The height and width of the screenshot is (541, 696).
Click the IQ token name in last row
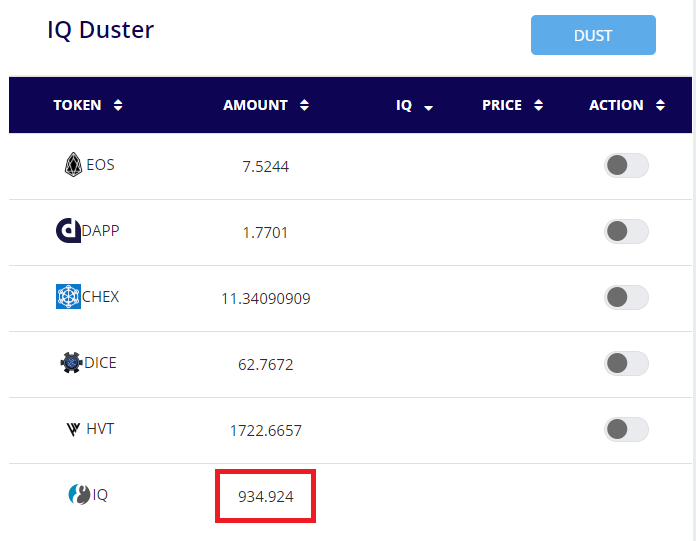pyautogui.click(x=100, y=495)
